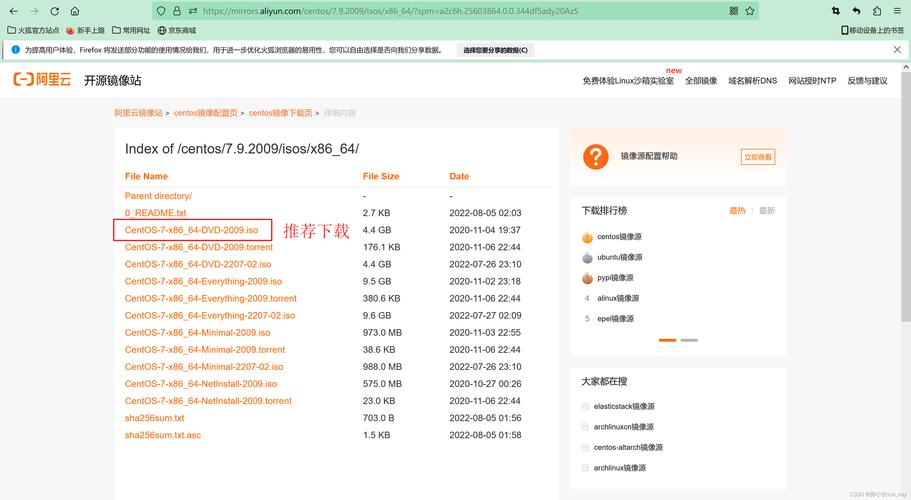The width and height of the screenshot is (911, 500).
Task: Click the Aliyun logo
Action: (x=42, y=80)
